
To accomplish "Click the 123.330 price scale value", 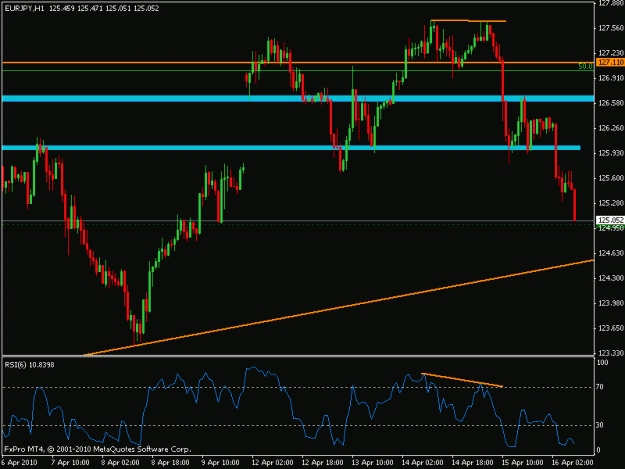I will click(x=611, y=353).
